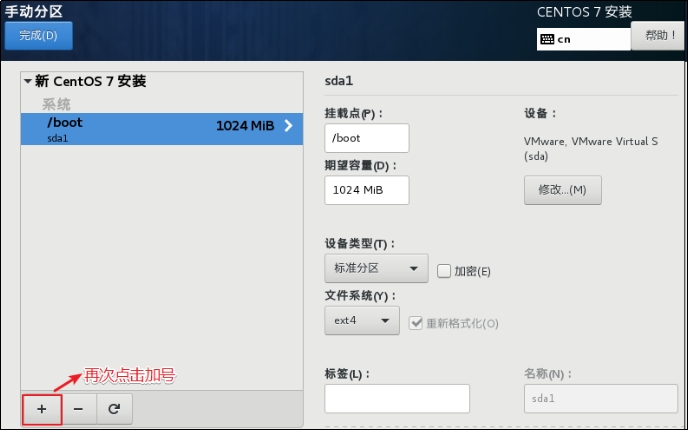Select the /boot sda1 partition row
The image size is (689, 431).
click(x=162, y=129)
